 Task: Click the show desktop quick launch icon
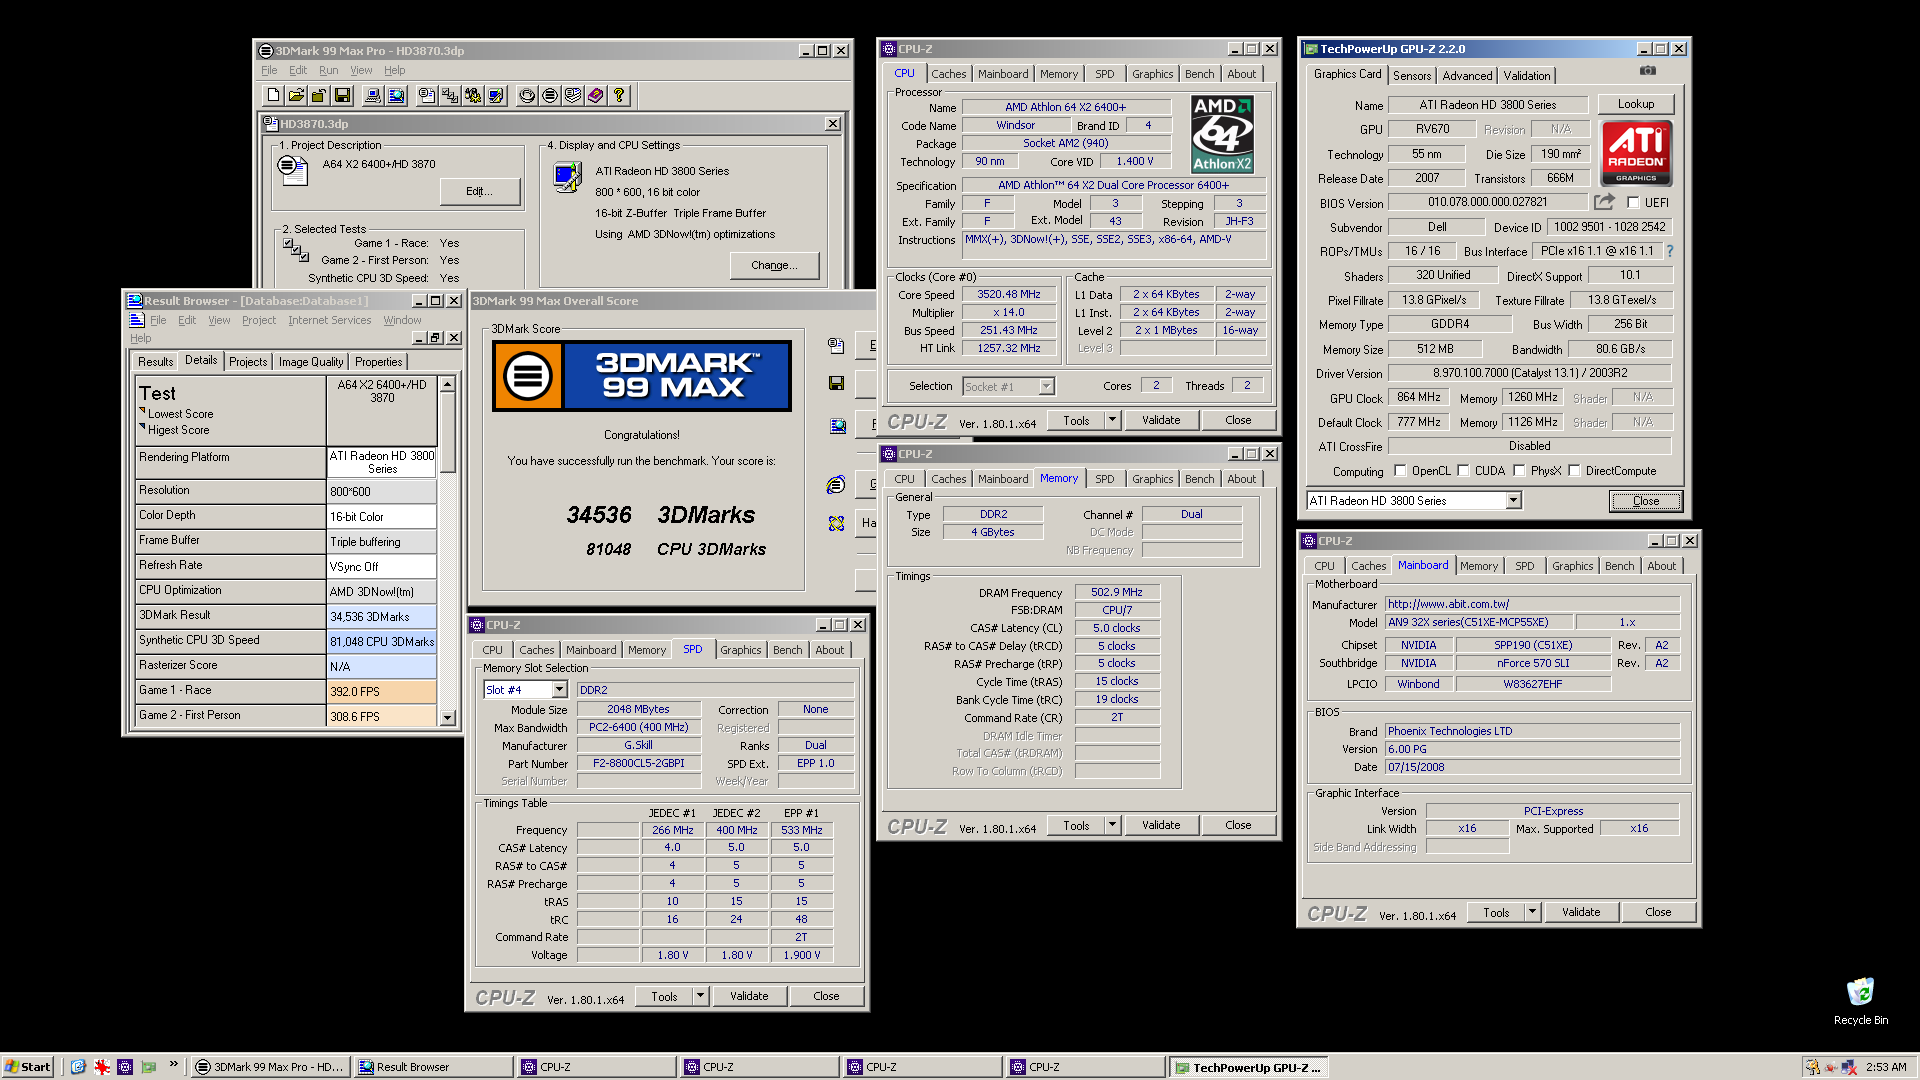coord(149,1067)
